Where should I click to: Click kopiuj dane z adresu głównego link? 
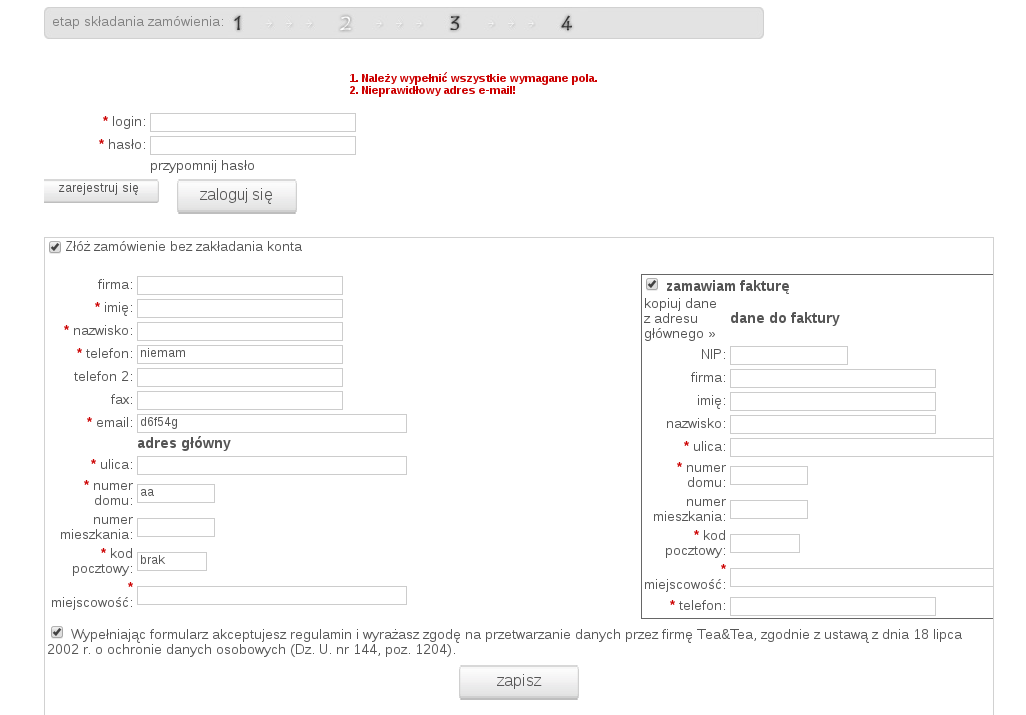(681, 319)
